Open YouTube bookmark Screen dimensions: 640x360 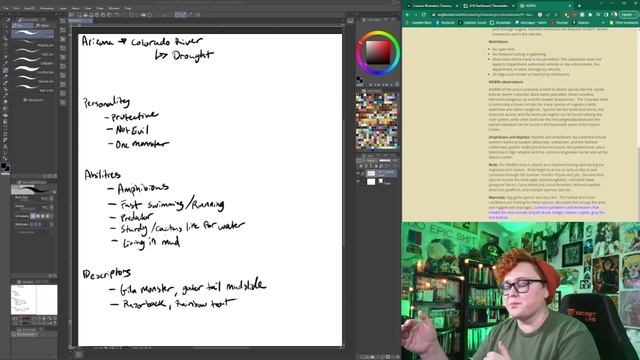click(x=560, y=22)
